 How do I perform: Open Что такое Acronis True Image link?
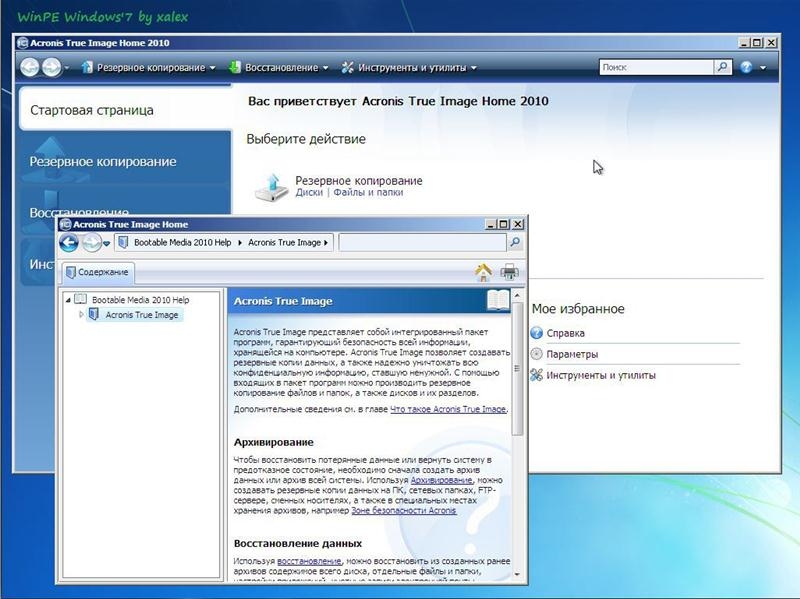pos(448,409)
